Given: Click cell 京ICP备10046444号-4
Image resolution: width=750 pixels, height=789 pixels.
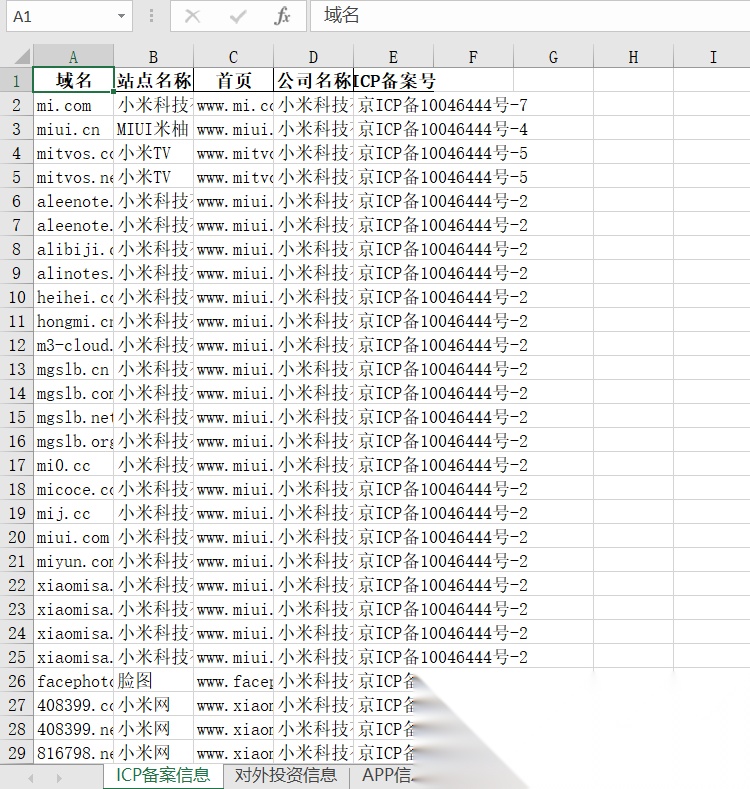Looking at the screenshot, I should pos(443,129).
